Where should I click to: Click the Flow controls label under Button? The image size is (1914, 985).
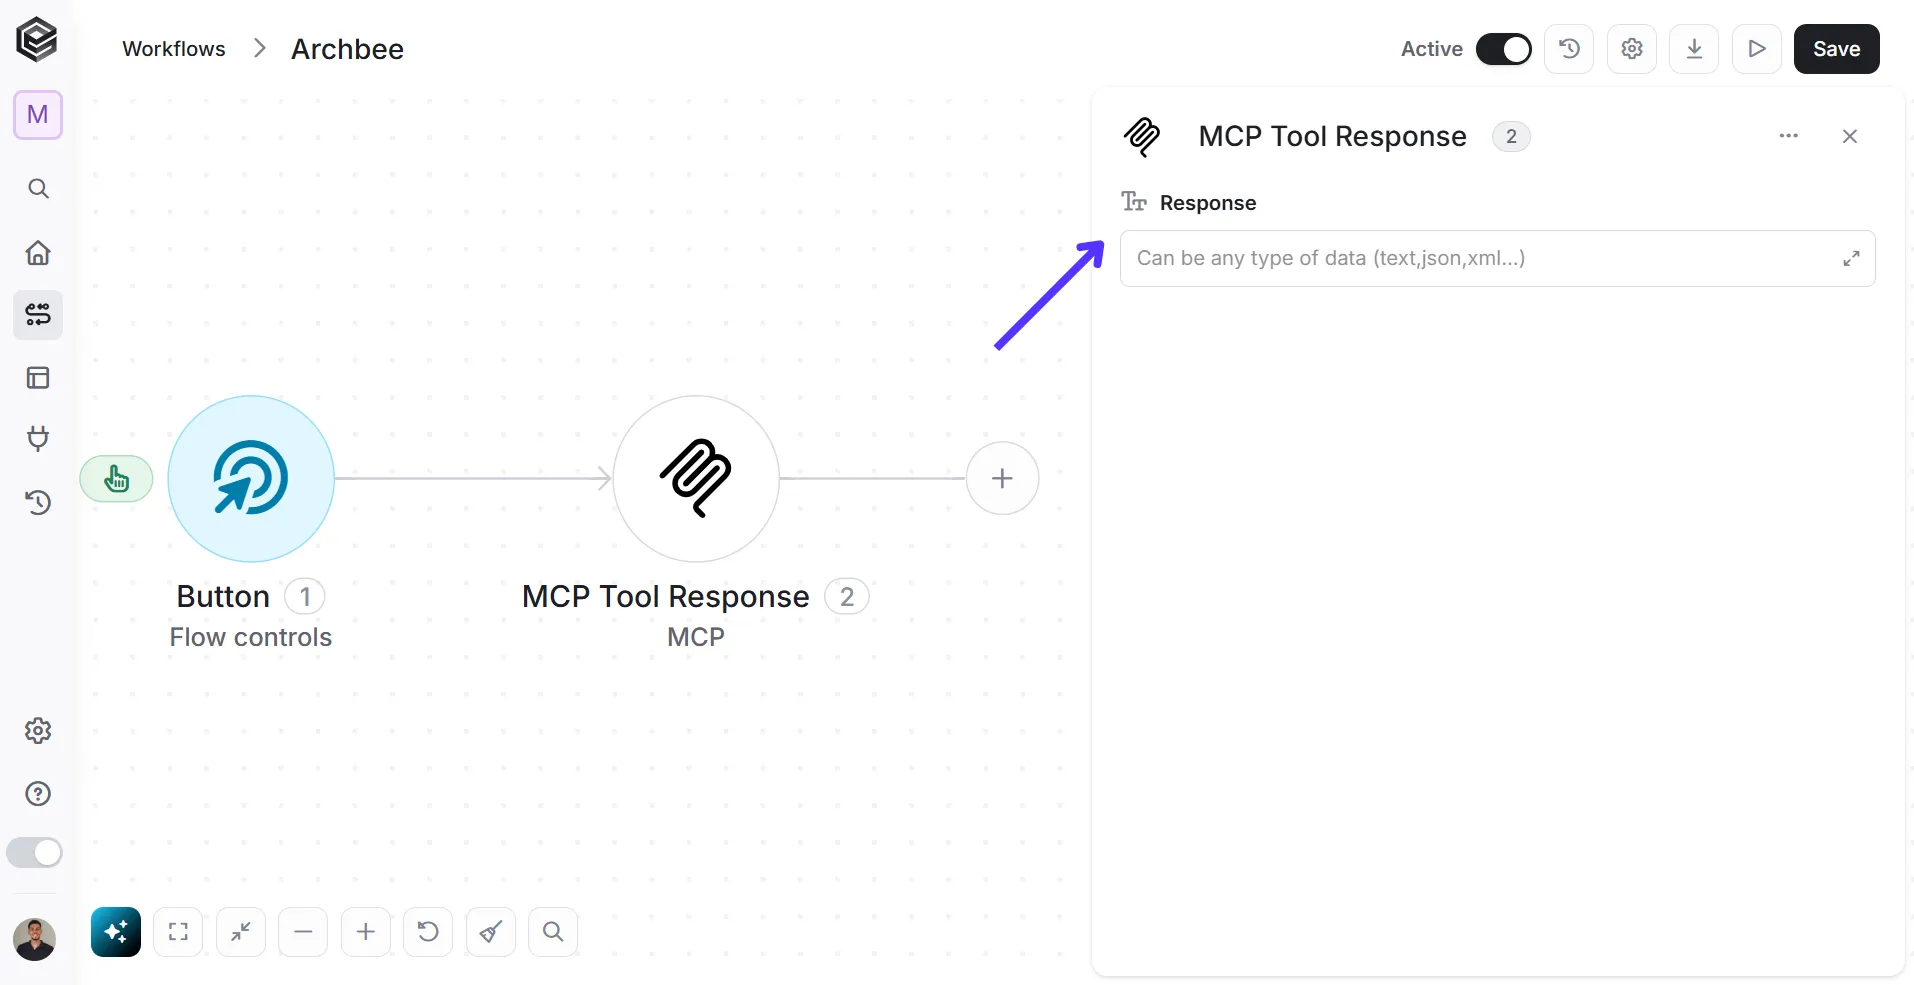click(250, 637)
